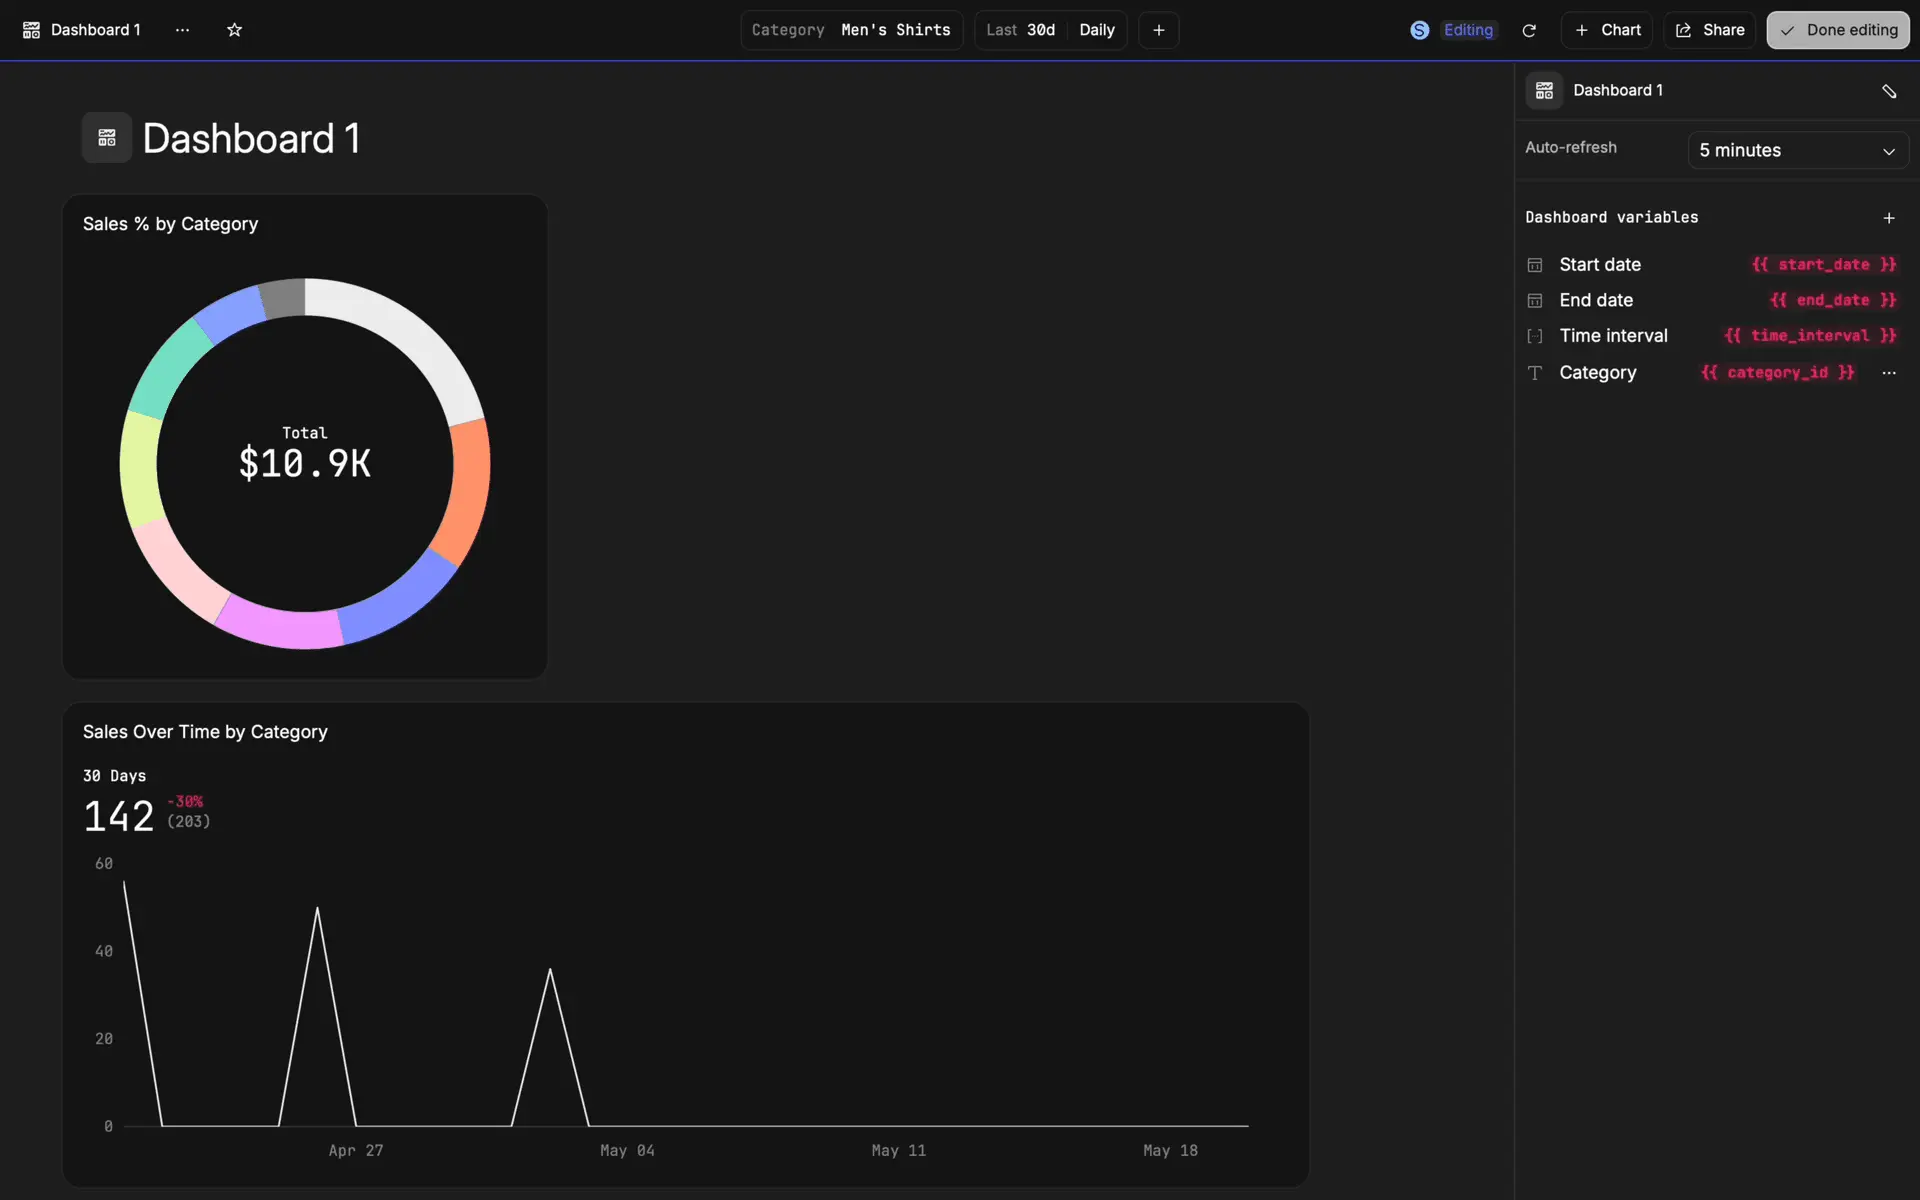
Task: Click the user avatar next to Editing
Action: click(x=1419, y=30)
